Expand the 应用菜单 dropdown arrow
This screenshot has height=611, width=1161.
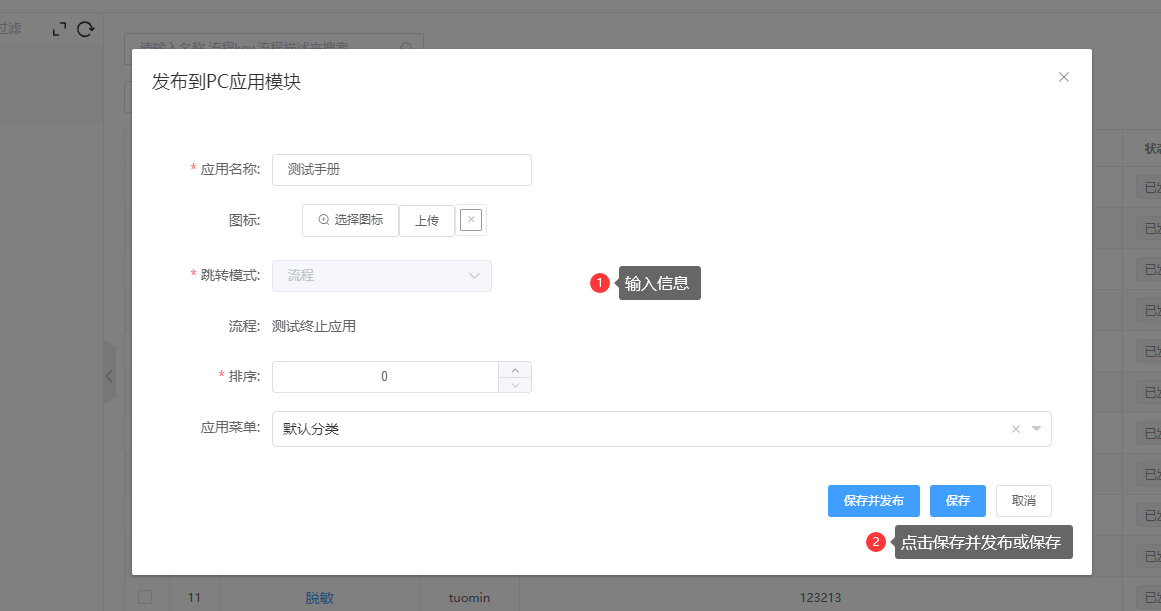1037,429
